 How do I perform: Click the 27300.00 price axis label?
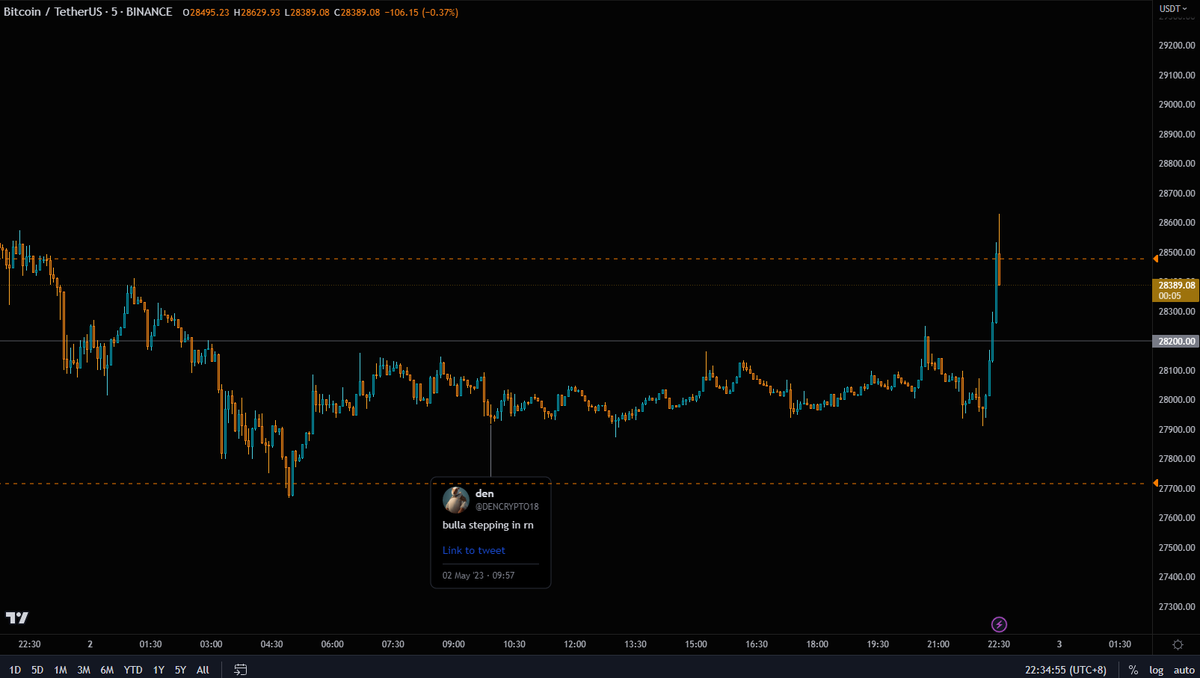[1176, 607]
